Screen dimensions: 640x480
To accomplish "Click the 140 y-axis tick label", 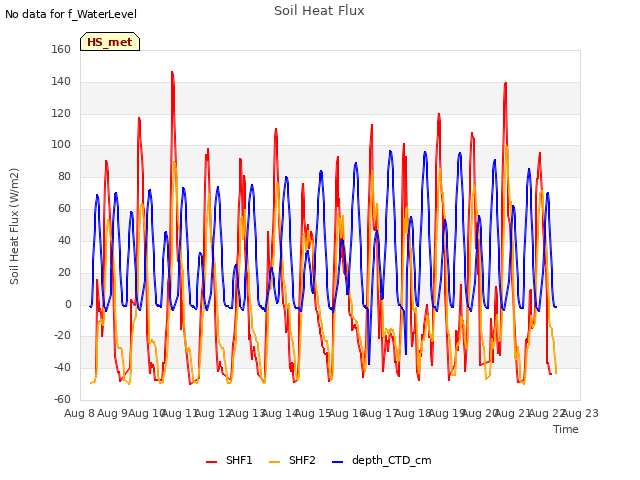I will click(61, 81).
